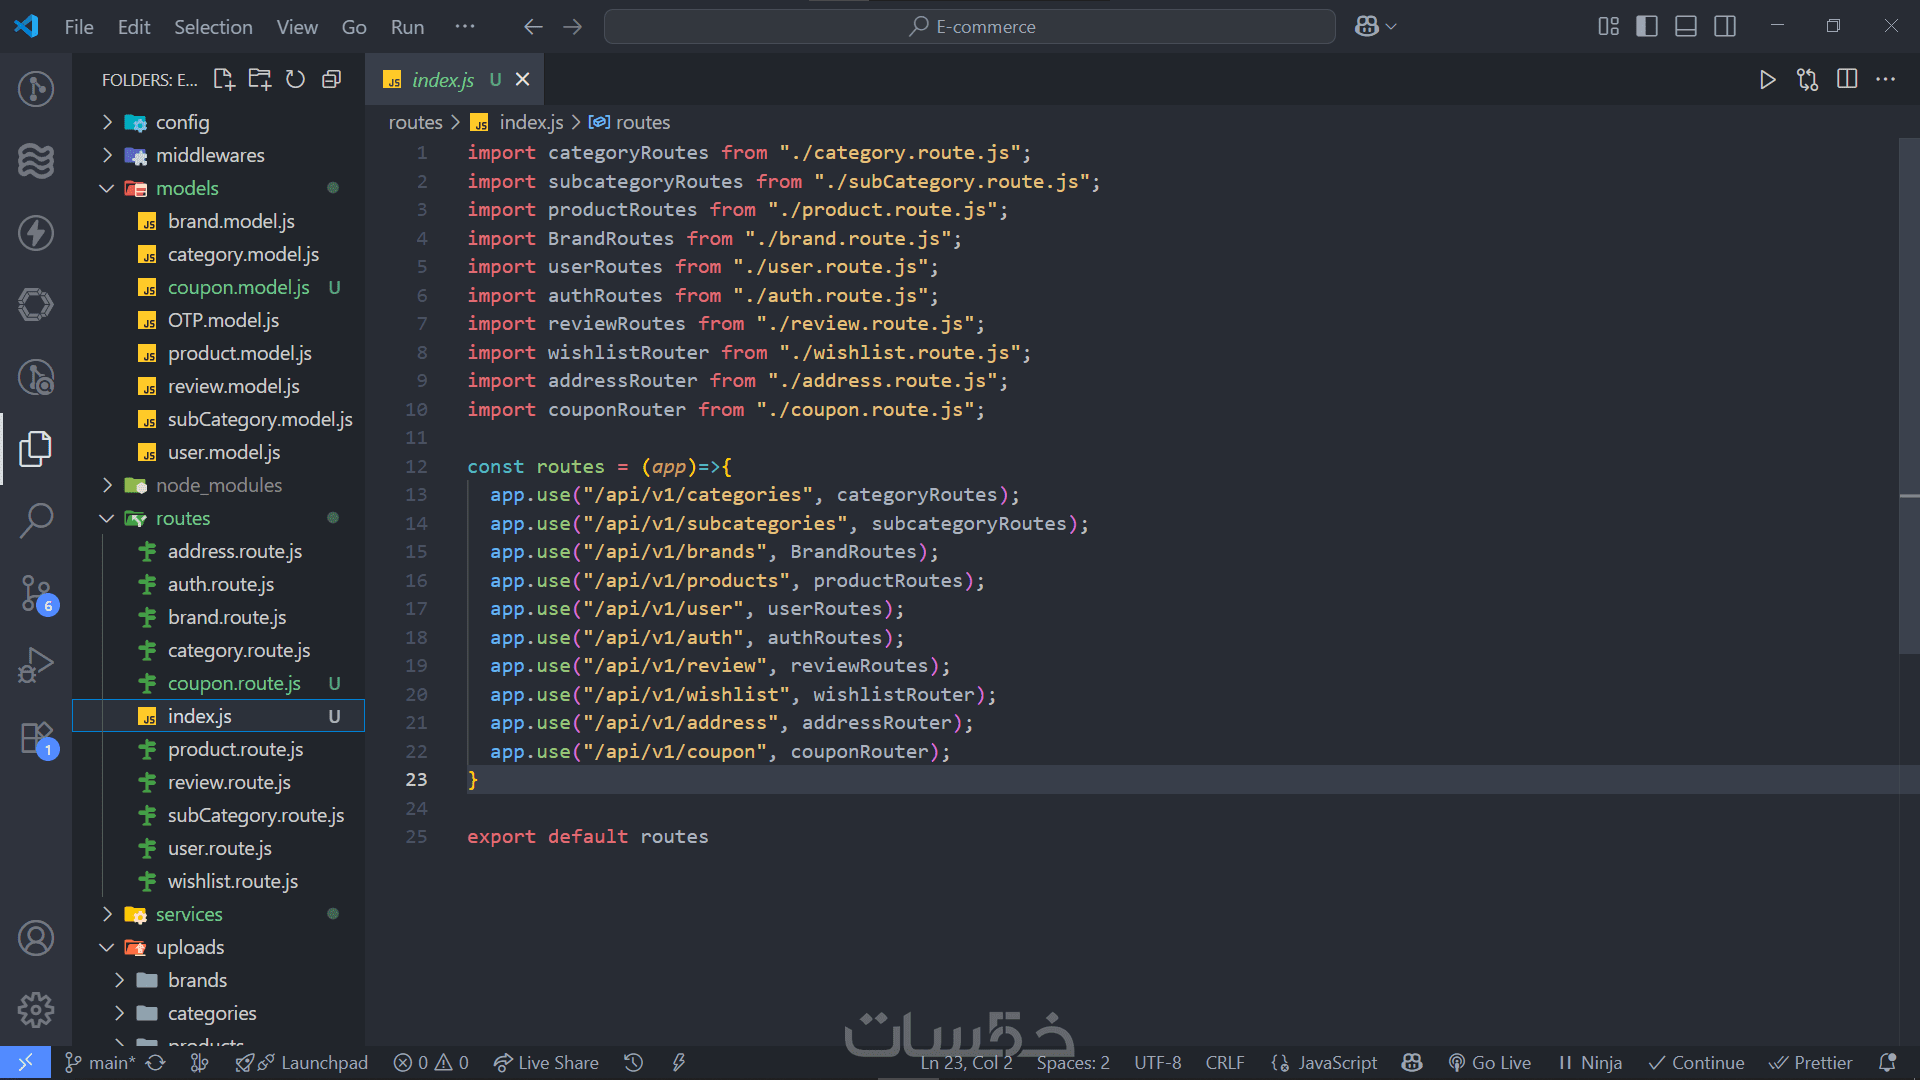1920x1080 pixels.
Task: Click the New File icon in explorer
Action: tap(224, 80)
